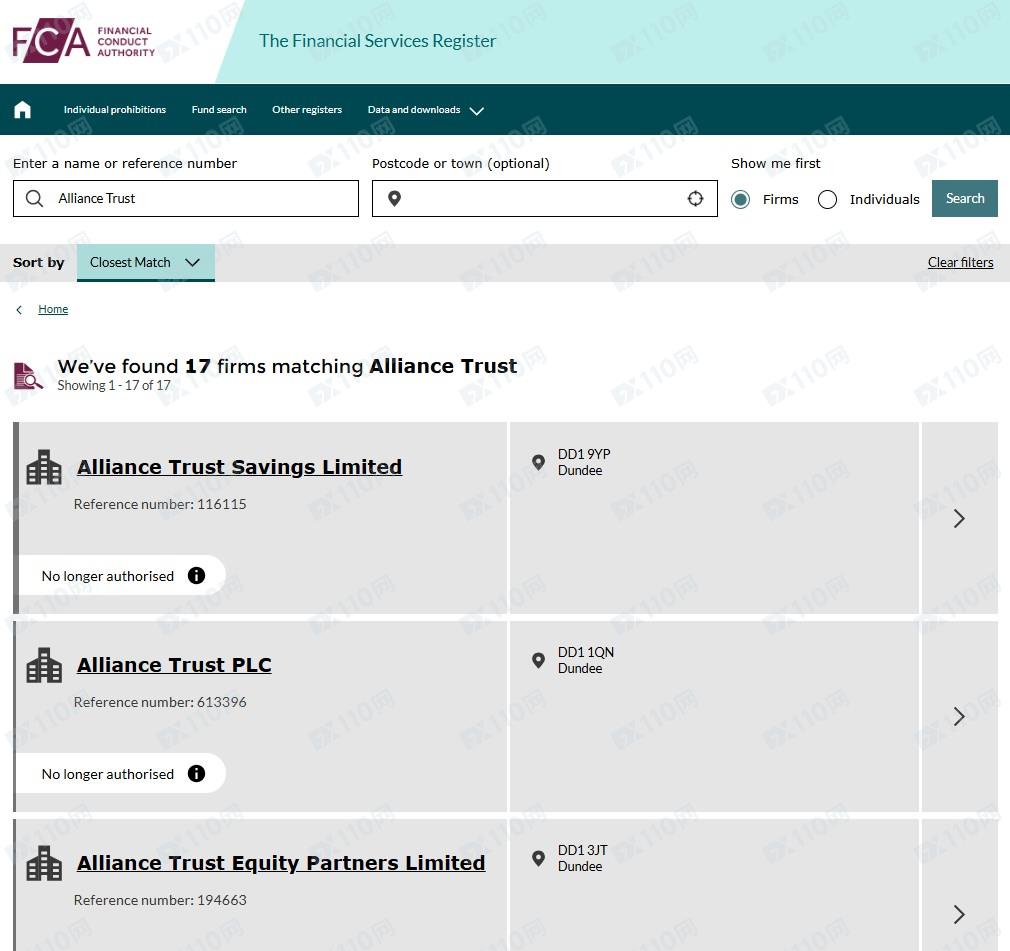
Task: Open Alliance Trust PLC link
Action: [174, 664]
